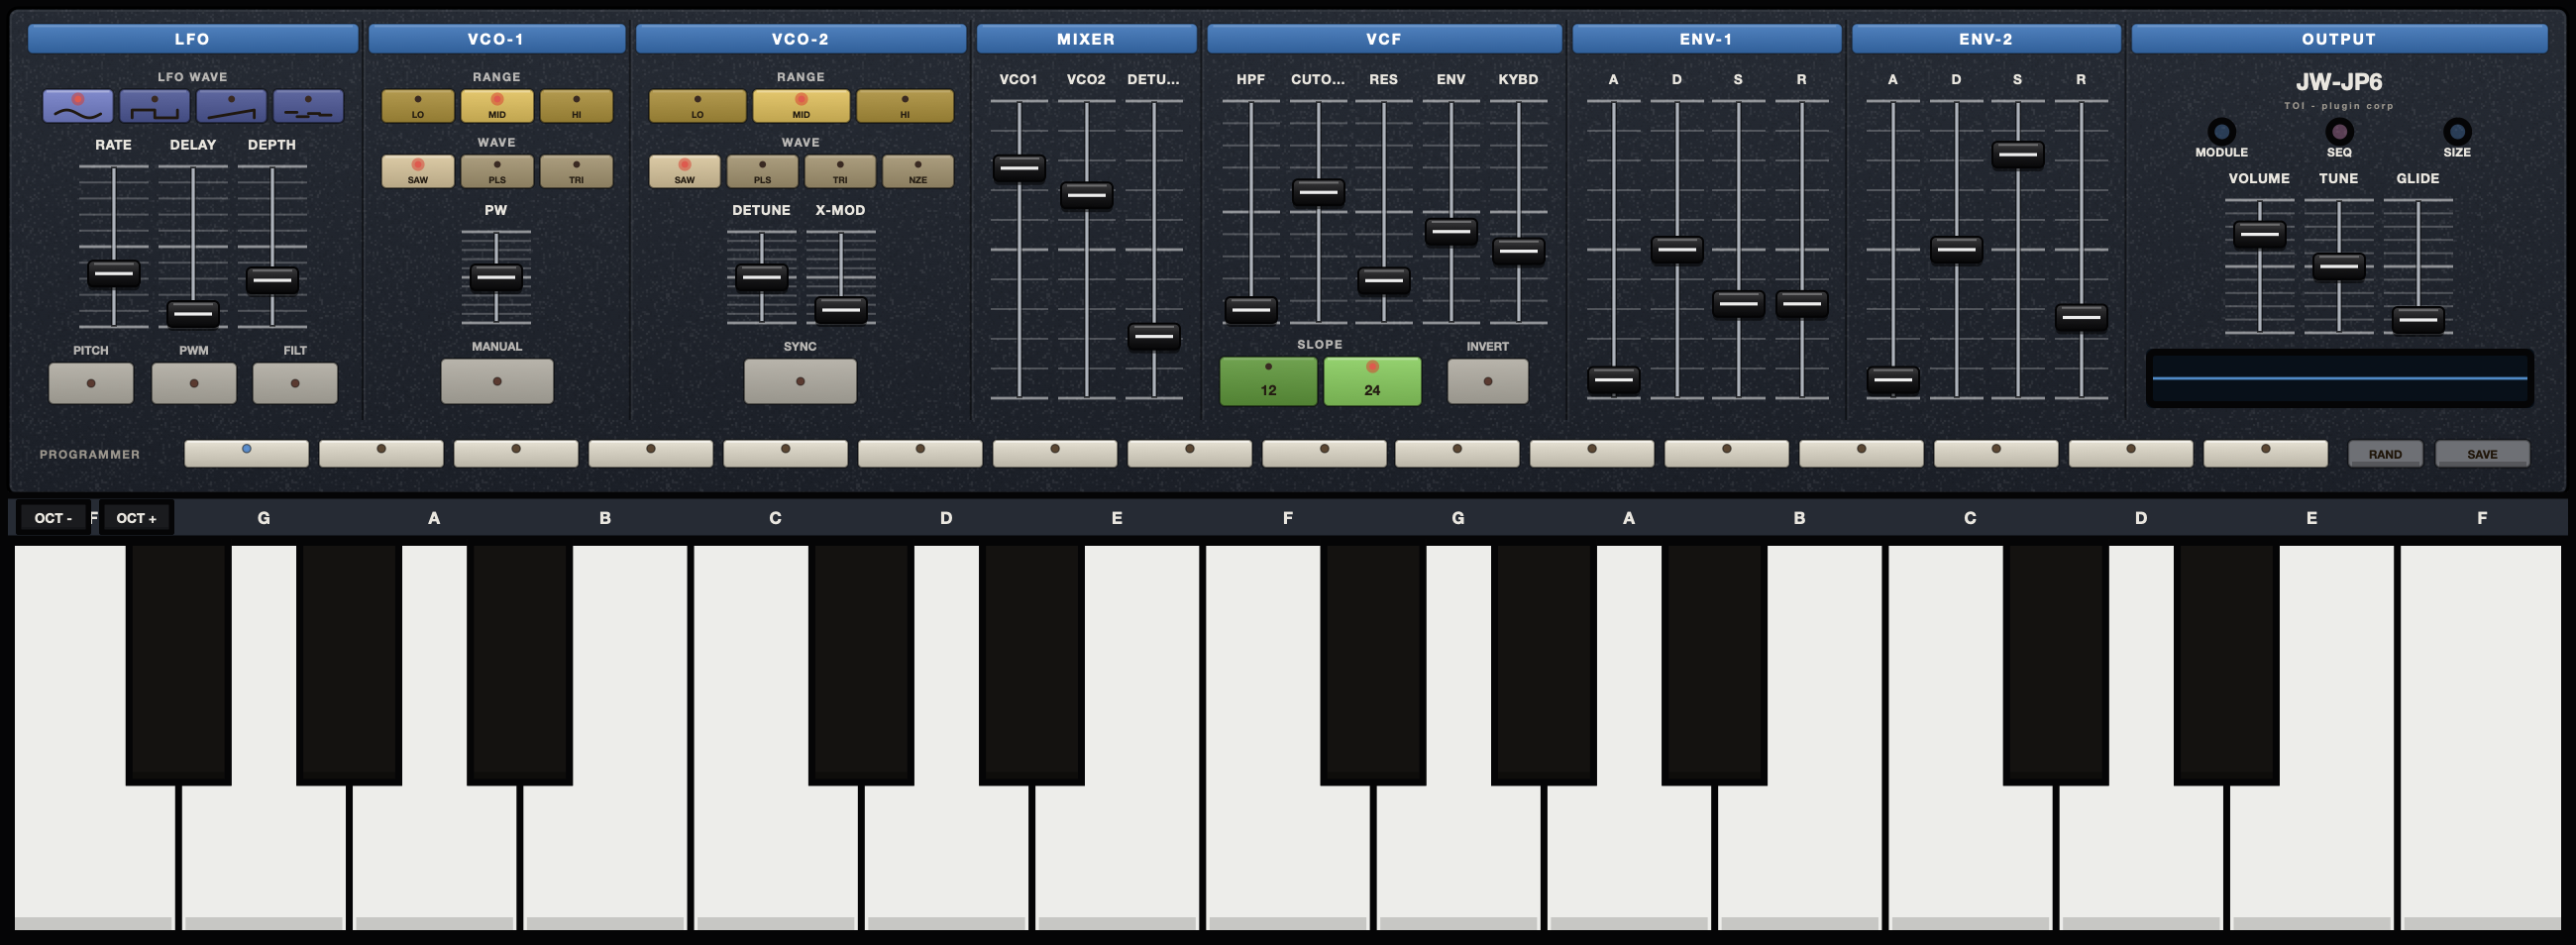Set VCO-1 range to MID
The width and height of the screenshot is (2576, 945).
point(497,106)
